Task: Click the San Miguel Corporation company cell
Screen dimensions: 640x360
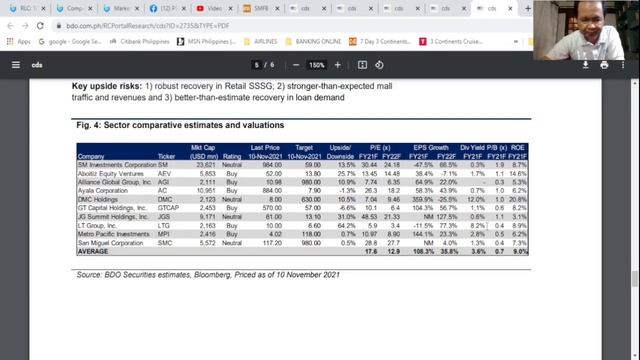Action: pyautogui.click(x=110, y=243)
